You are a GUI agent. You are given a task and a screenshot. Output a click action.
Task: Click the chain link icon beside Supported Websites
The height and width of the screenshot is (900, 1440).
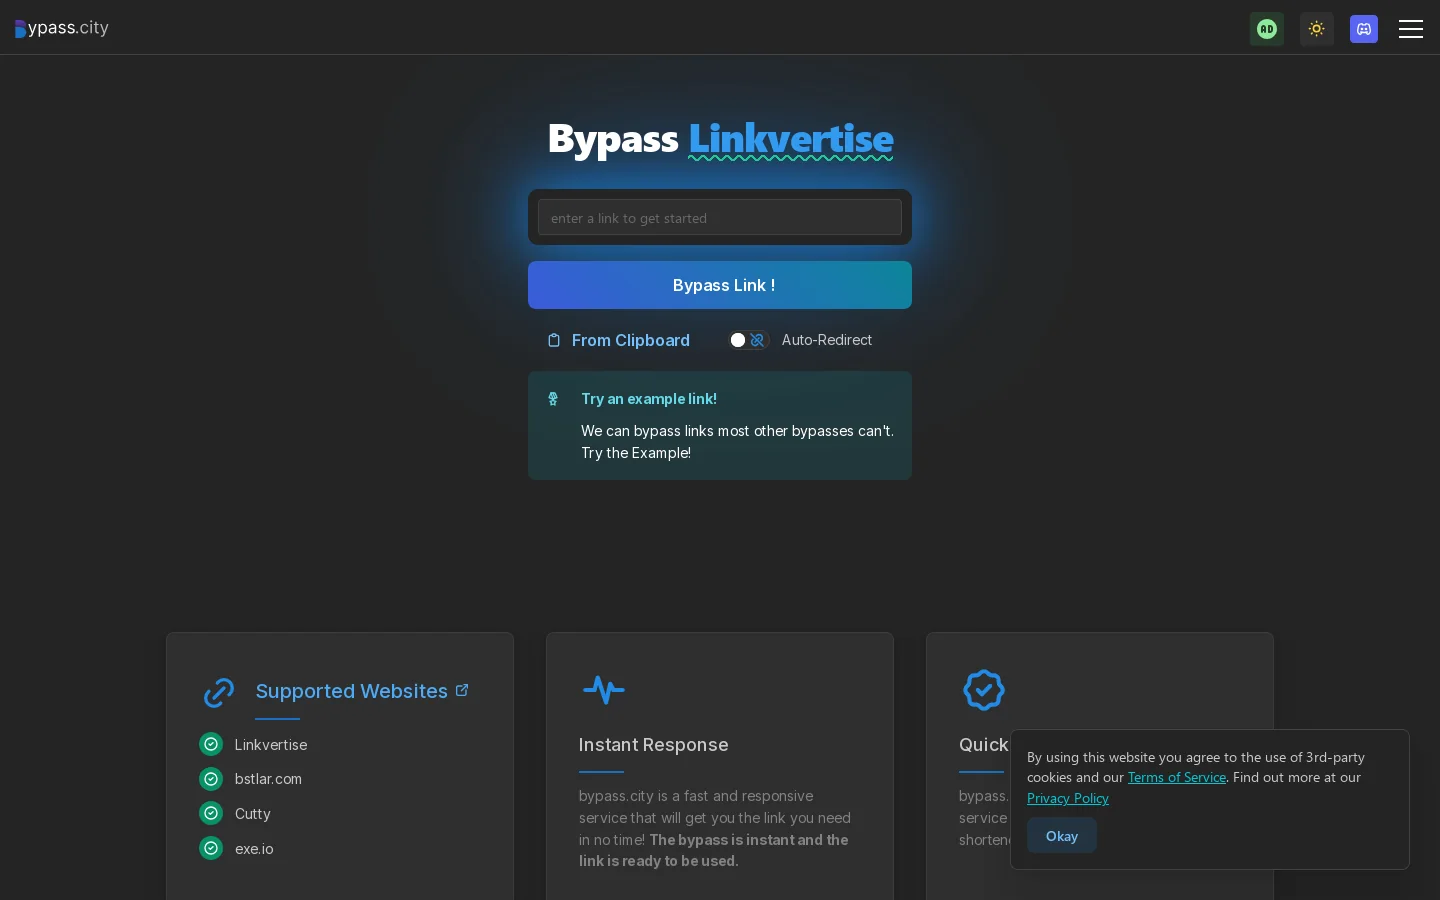point(219,692)
